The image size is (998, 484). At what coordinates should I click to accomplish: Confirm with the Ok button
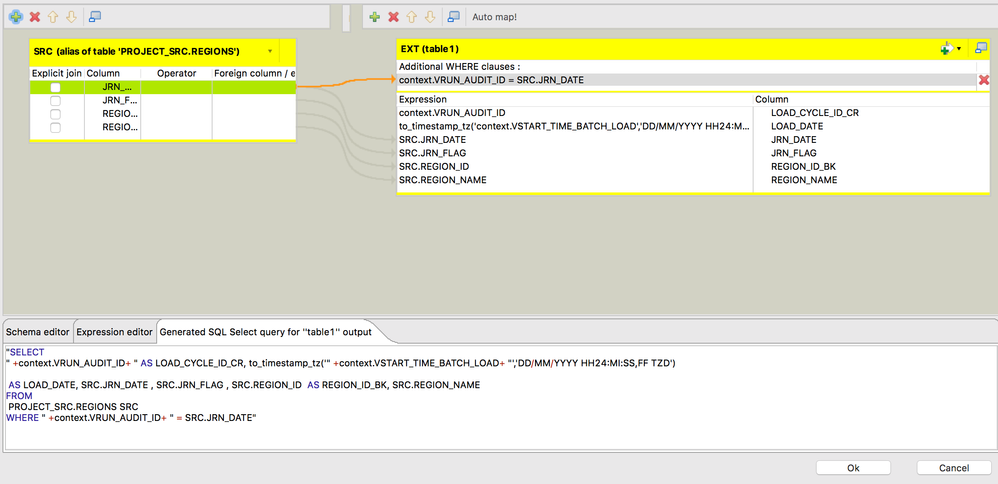(x=853, y=467)
